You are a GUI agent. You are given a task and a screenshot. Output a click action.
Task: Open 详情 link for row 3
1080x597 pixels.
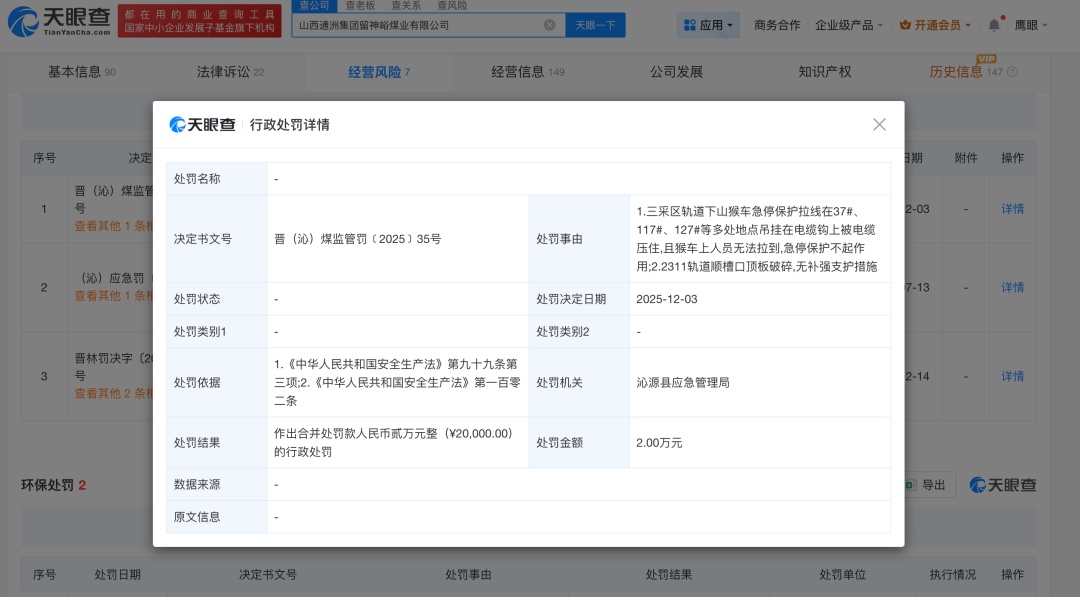(1012, 376)
